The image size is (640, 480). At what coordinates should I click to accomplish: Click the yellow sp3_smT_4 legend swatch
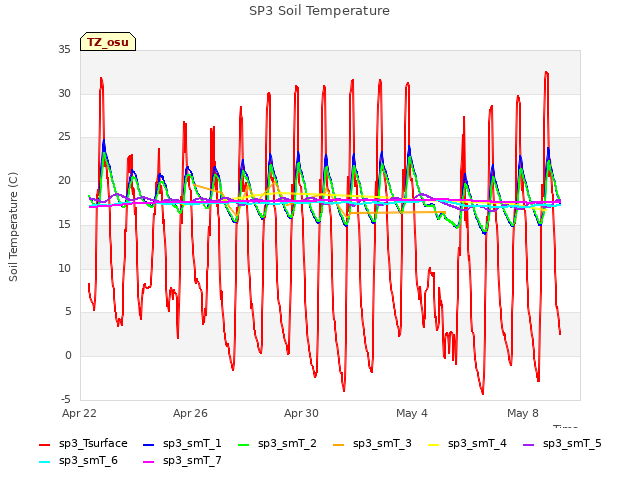[433, 444]
